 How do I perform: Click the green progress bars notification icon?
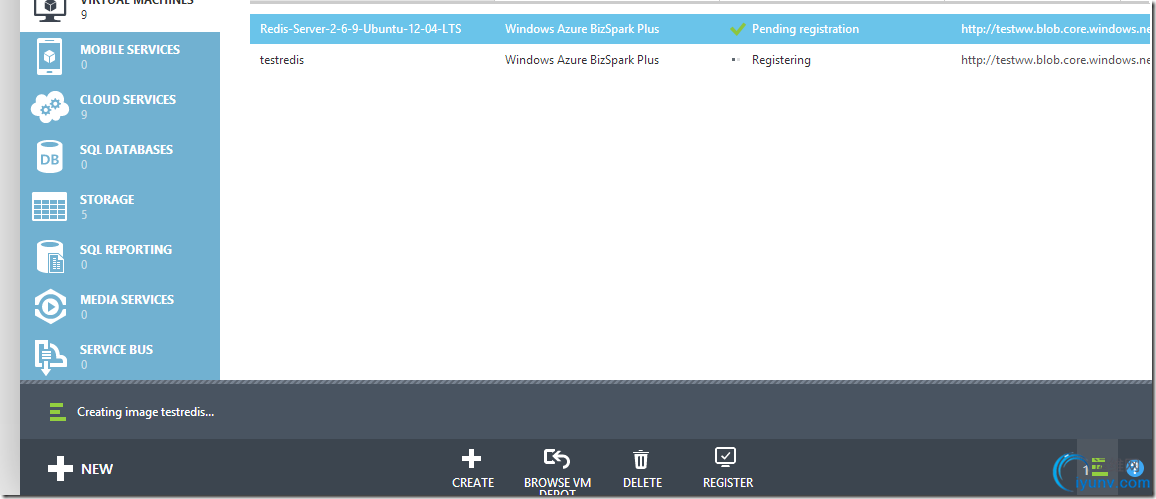pyautogui.click(x=58, y=412)
